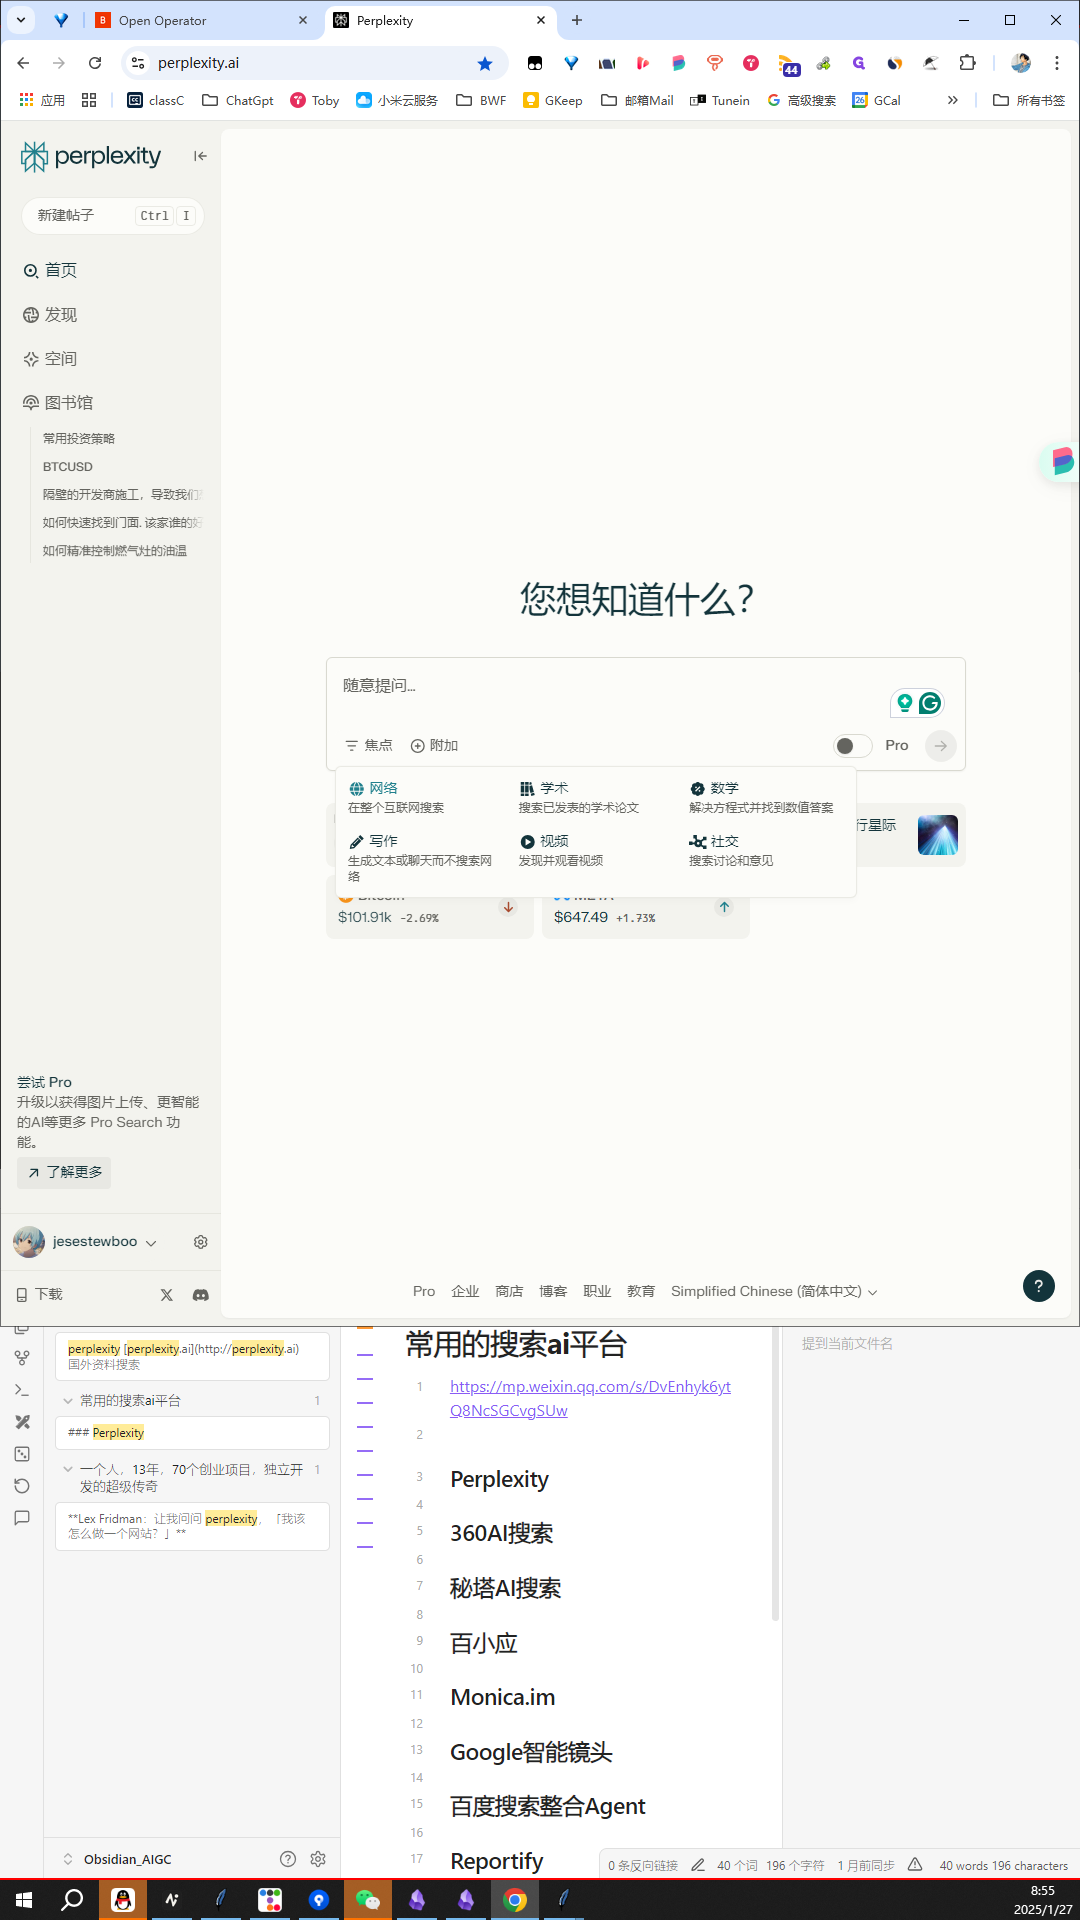Switch to the Open Operator tab
Screen dimensions: 1080x1920
point(200,20)
